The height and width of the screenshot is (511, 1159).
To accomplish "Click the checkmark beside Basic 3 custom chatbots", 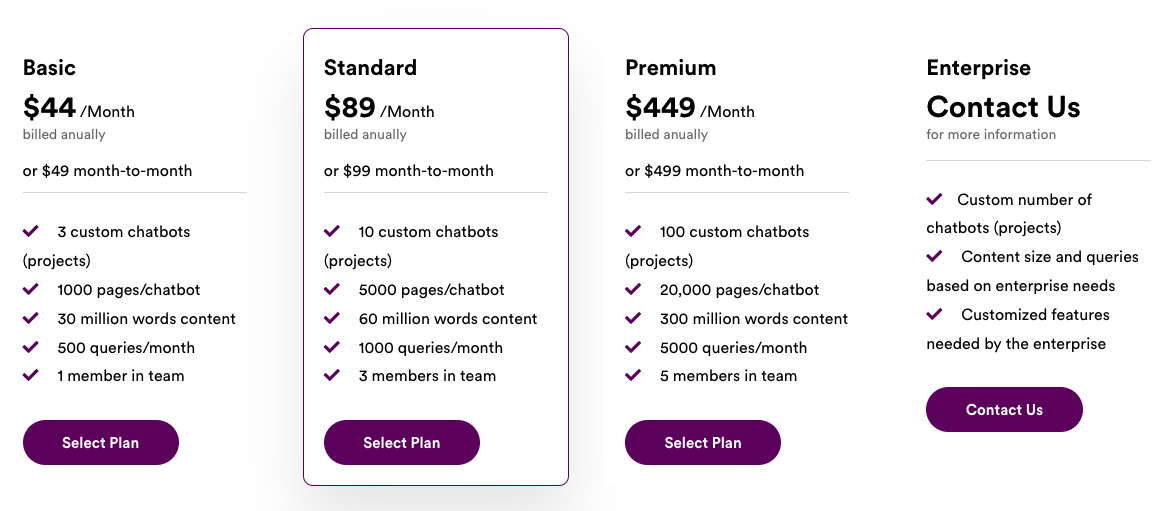I will [x=31, y=231].
